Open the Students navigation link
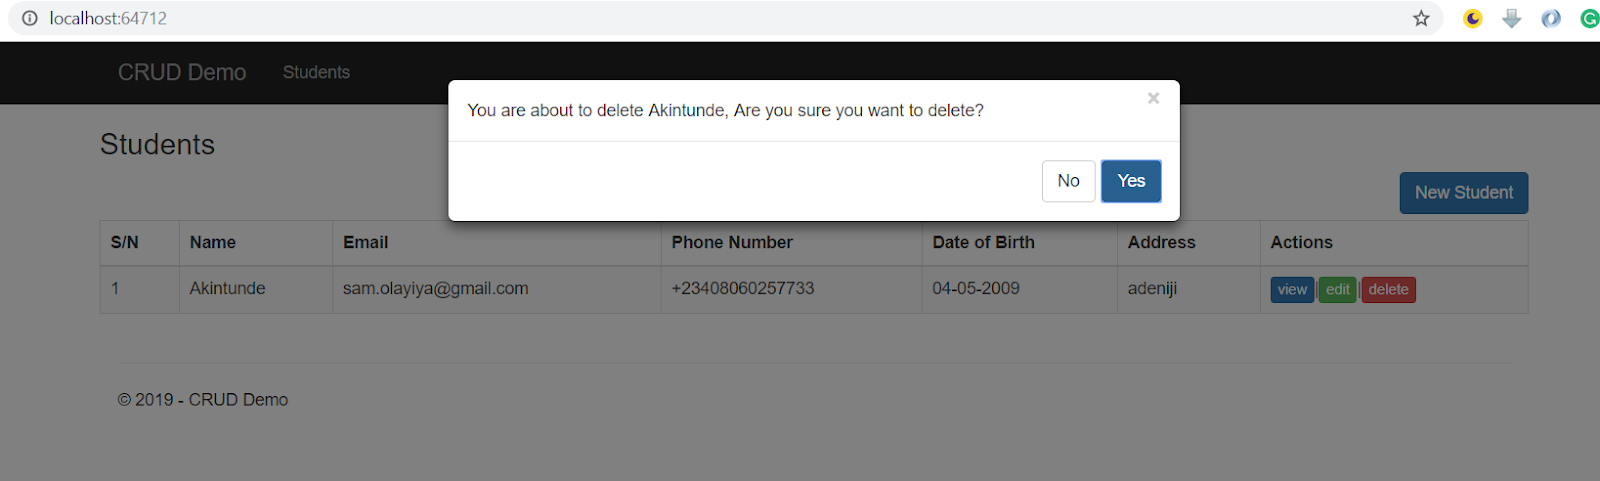This screenshot has width=1600, height=481. click(316, 72)
